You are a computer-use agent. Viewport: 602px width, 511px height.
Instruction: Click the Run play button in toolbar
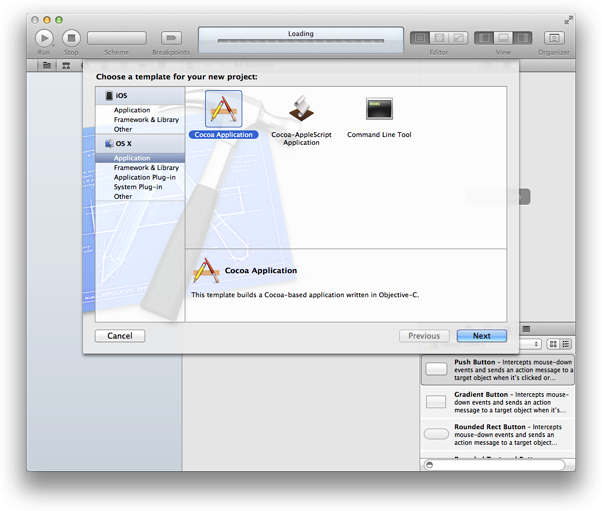44,38
